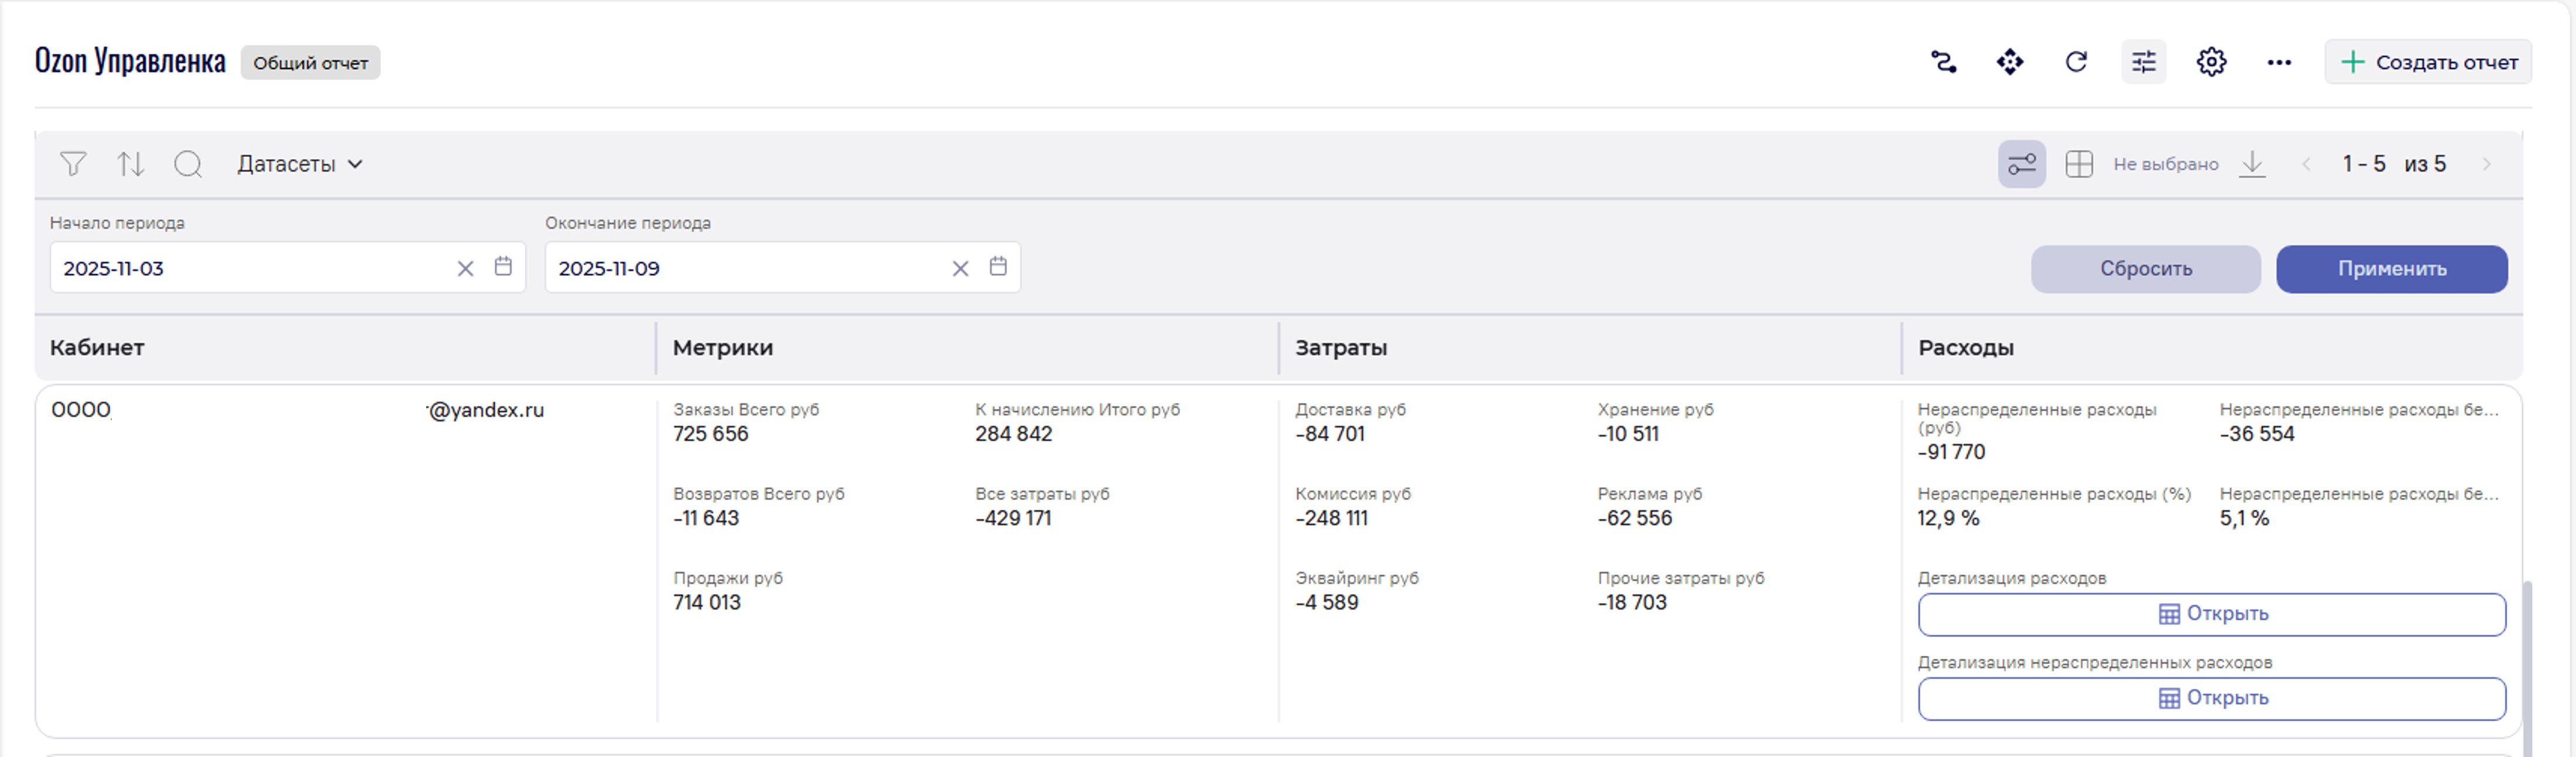Screen dimensions: 2576x757
Task: Toggle the filter sliders panel button
Action: coord(2143,62)
